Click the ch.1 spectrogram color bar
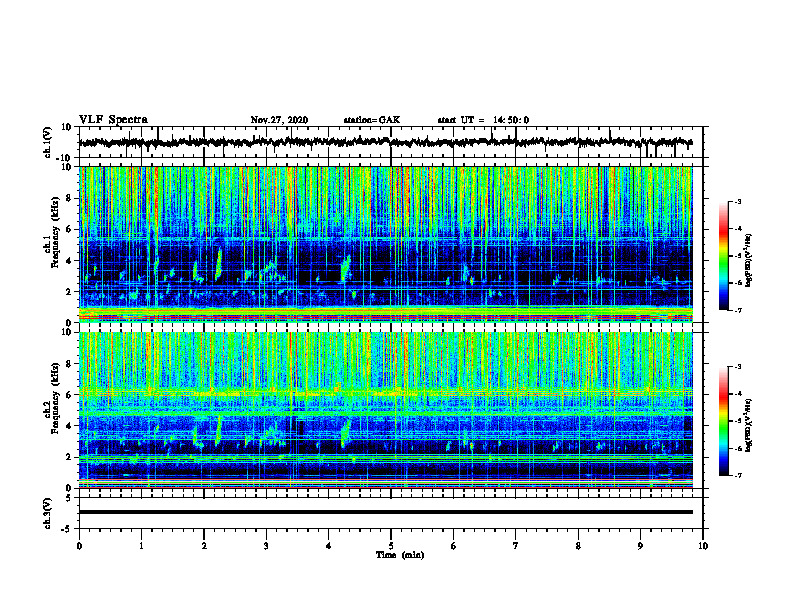792x612 pixels. [723, 256]
